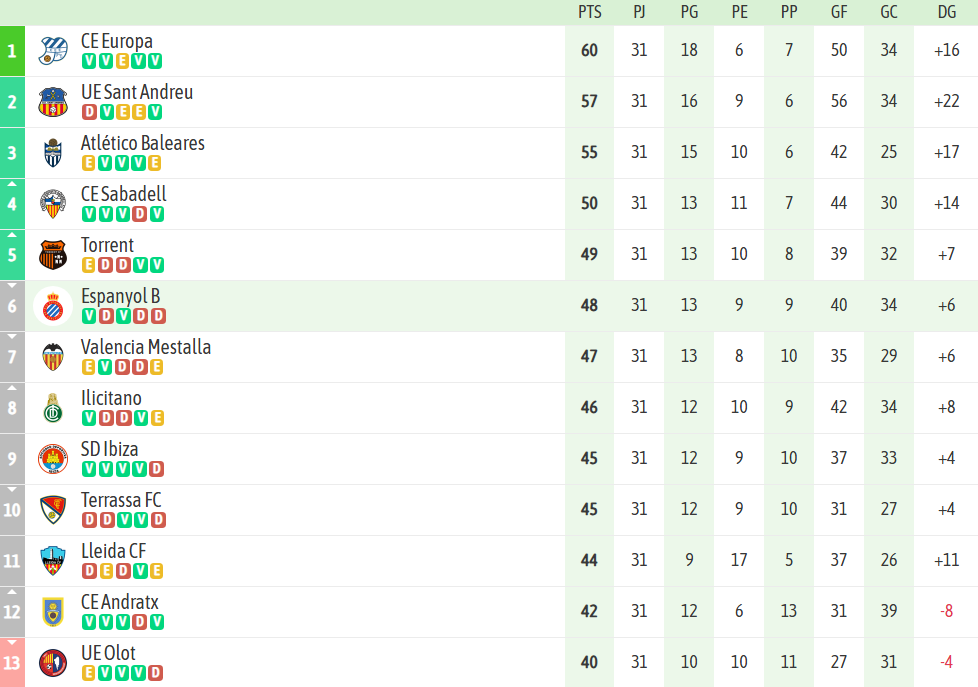Open the UE Olot team link
This screenshot has height=687, width=978.
point(108,653)
